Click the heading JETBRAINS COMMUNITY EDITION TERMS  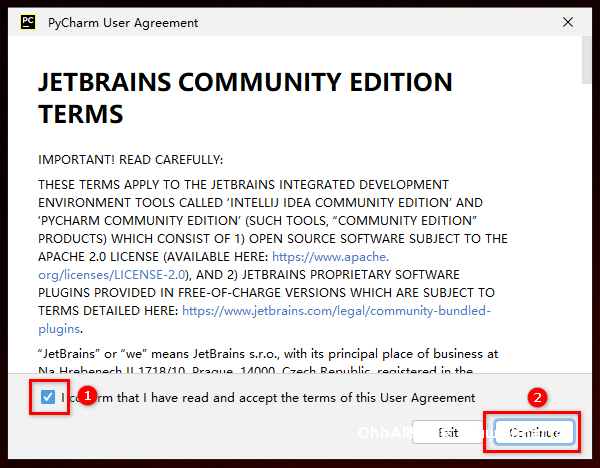pyautogui.click(x=245, y=98)
